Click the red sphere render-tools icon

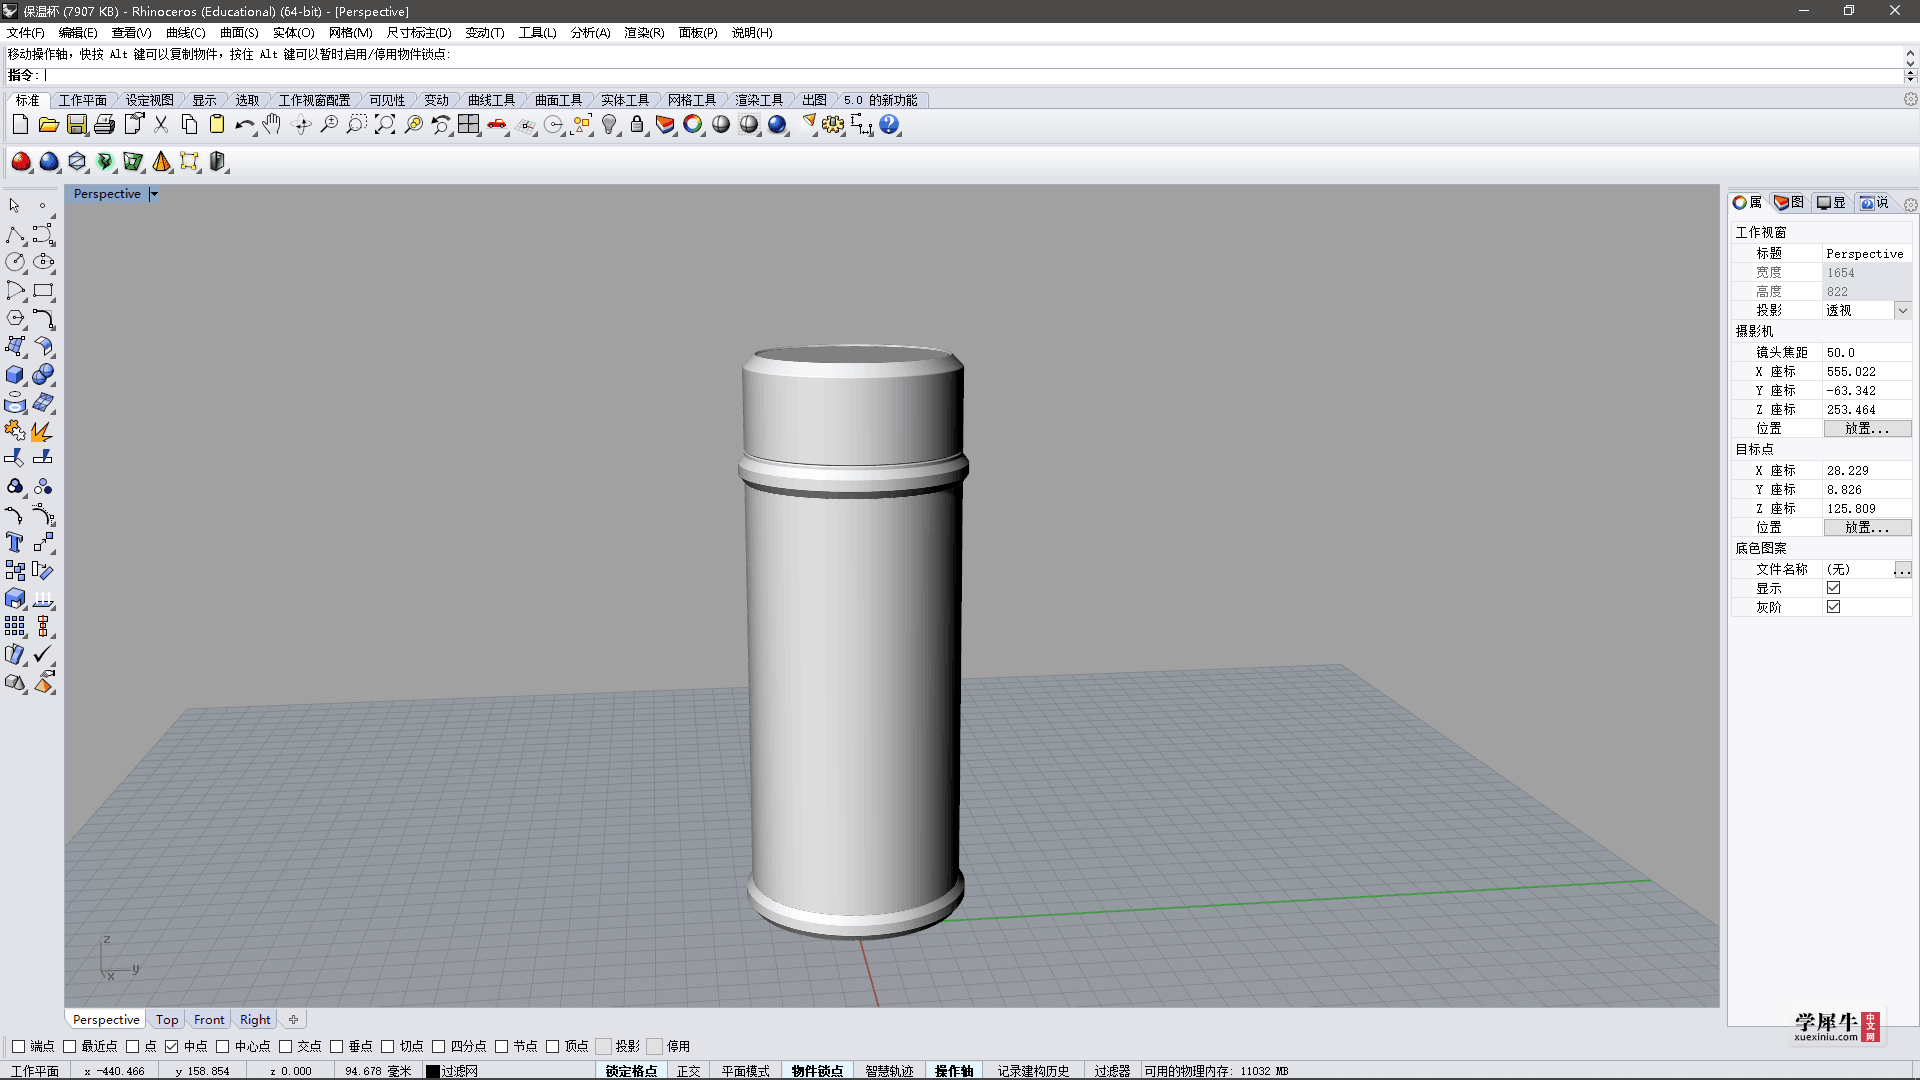click(21, 162)
